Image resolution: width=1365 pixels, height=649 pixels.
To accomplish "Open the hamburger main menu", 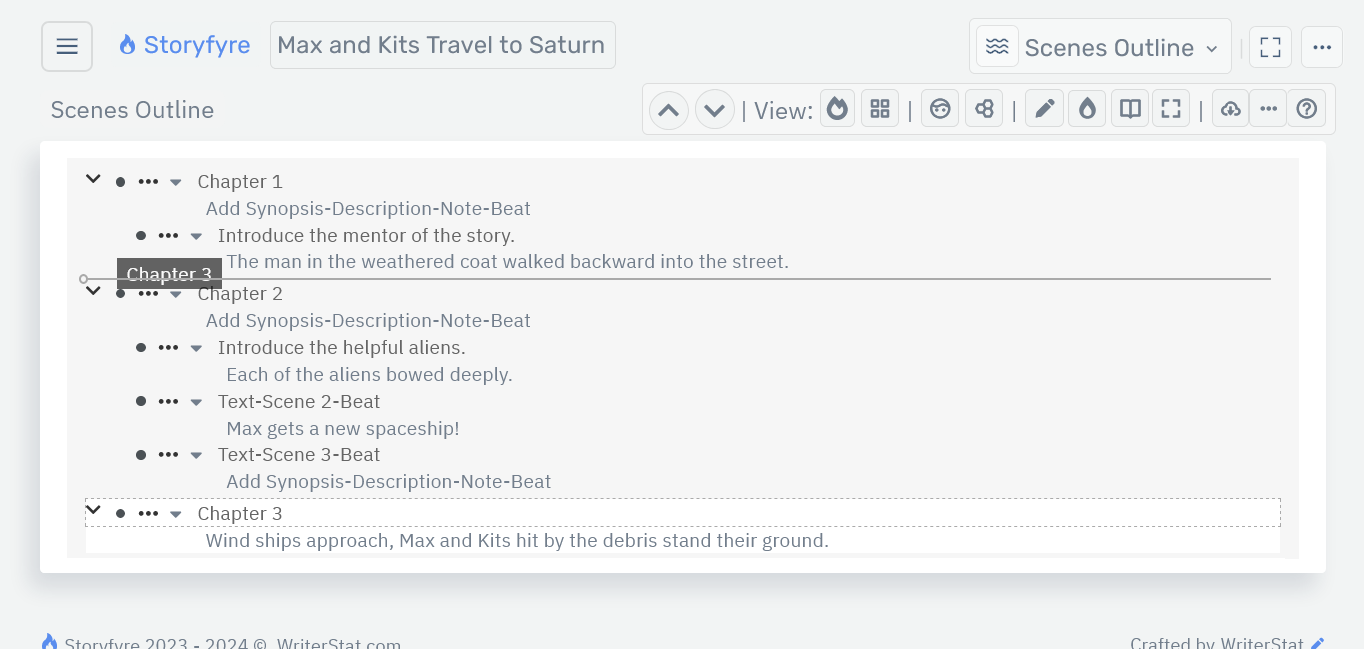I will point(67,47).
